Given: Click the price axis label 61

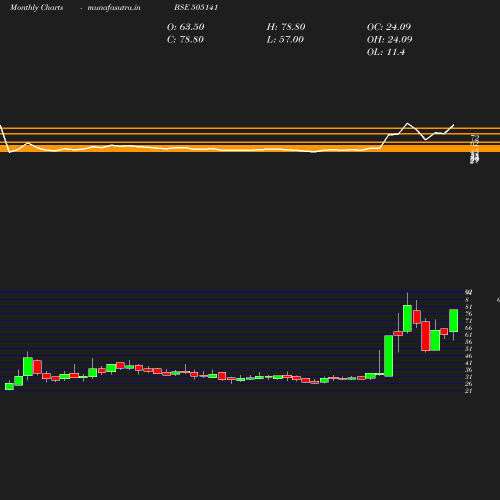Looking at the screenshot, I should (469, 335).
